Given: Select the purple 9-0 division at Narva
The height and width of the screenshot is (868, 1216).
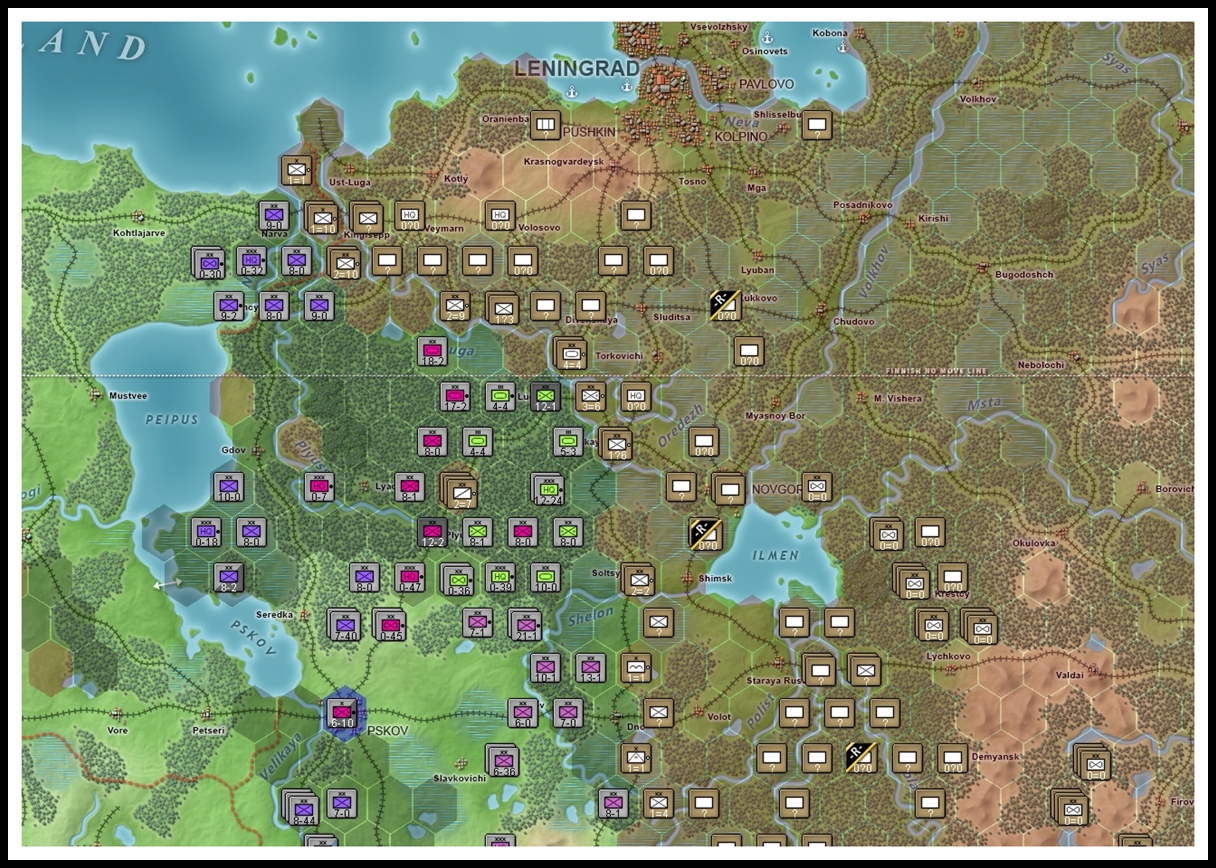Looking at the screenshot, I should (274, 216).
